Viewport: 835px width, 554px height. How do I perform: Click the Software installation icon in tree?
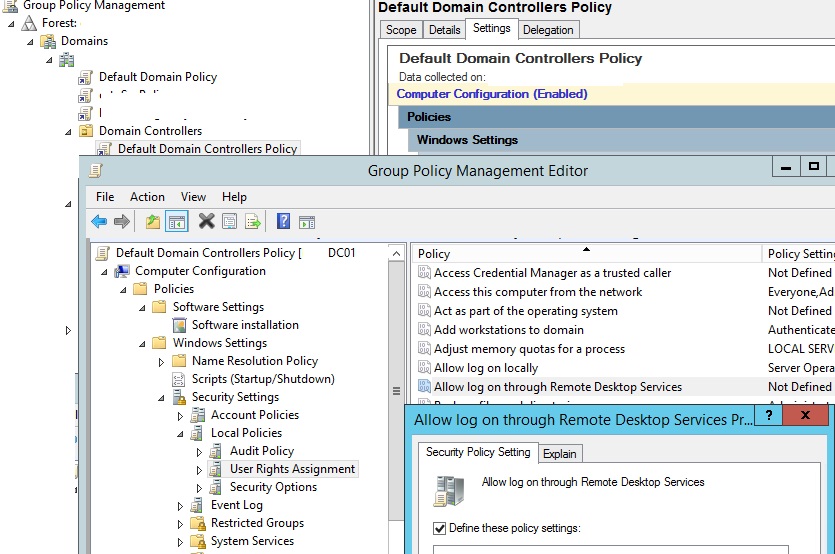click(180, 325)
